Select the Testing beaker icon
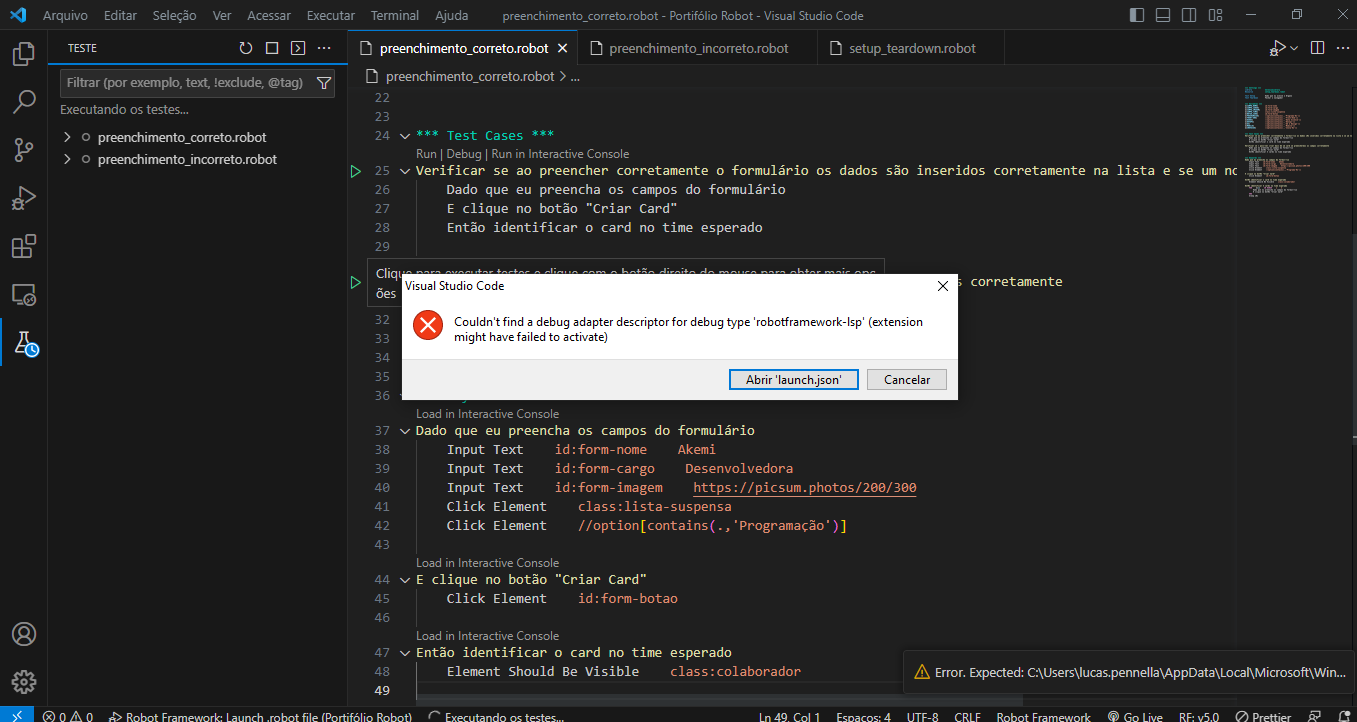The height and width of the screenshot is (722, 1357). pos(24,343)
